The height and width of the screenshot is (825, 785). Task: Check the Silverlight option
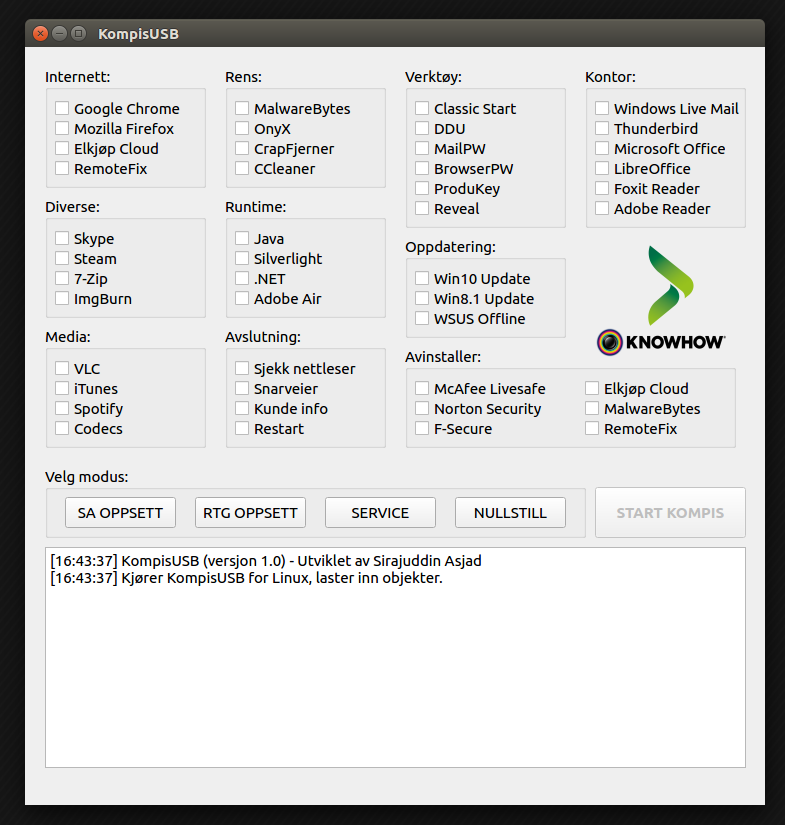pos(242,258)
